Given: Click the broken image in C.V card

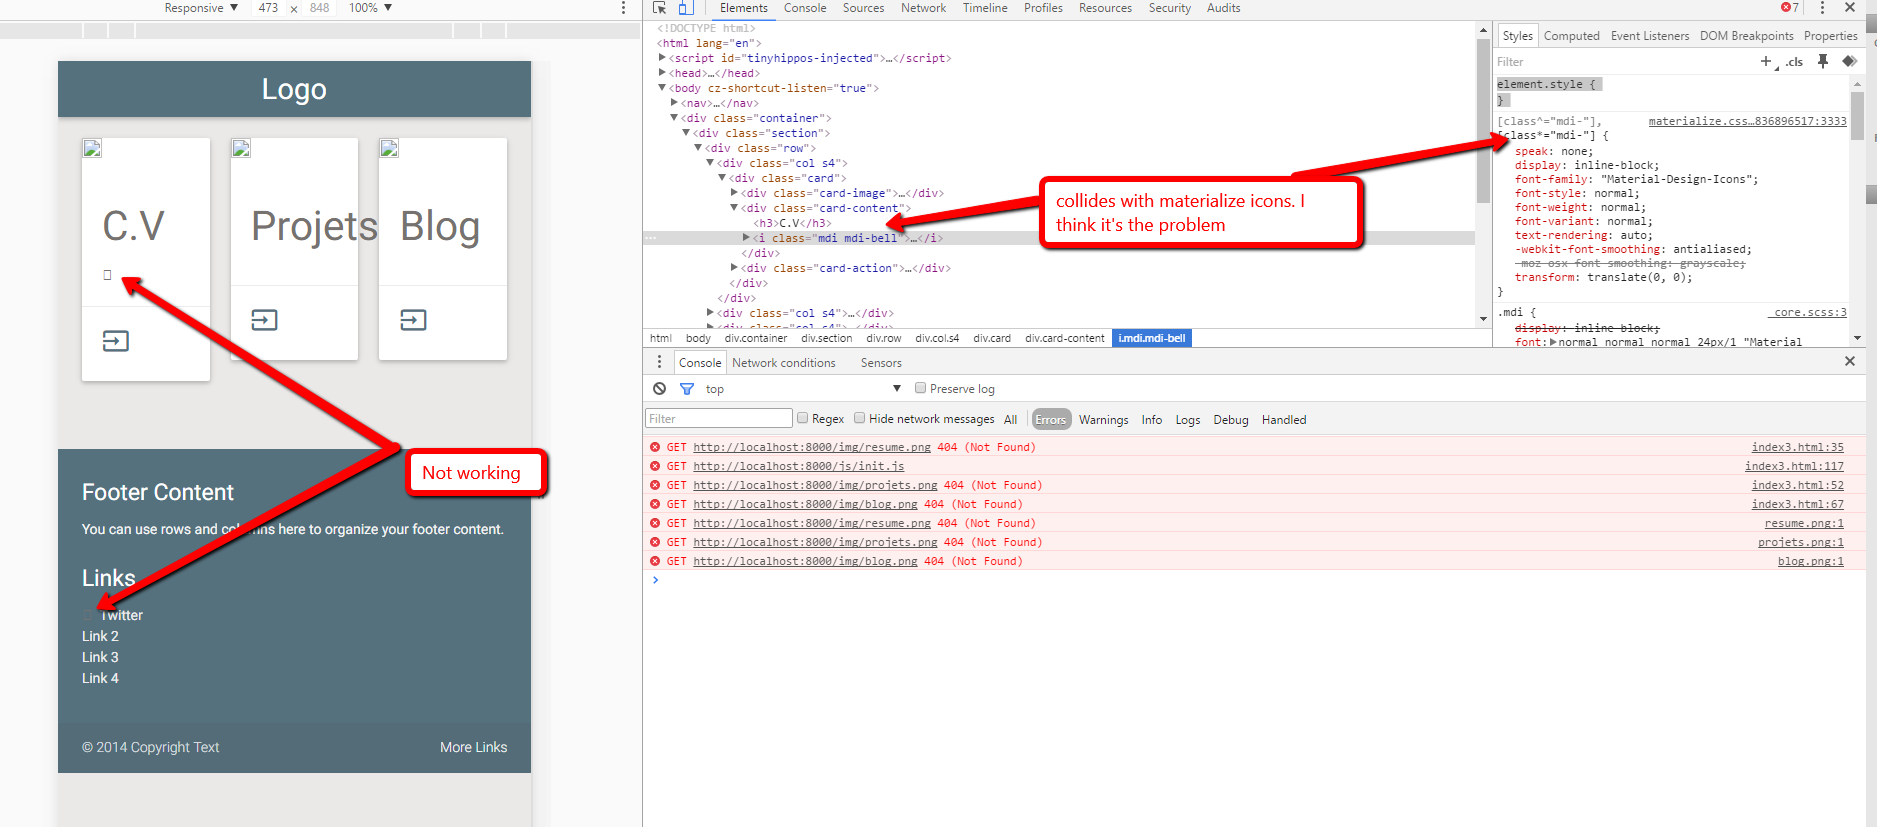Looking at the screenshot, I should tap(92, 148).
